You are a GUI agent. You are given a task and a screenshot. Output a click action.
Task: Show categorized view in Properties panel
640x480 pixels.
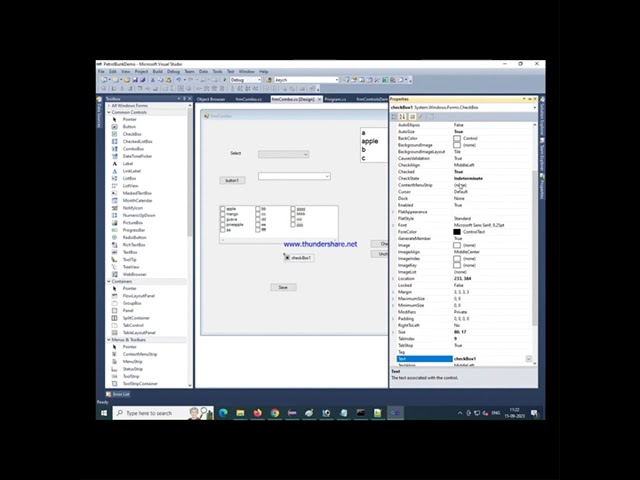click(394, 117)
